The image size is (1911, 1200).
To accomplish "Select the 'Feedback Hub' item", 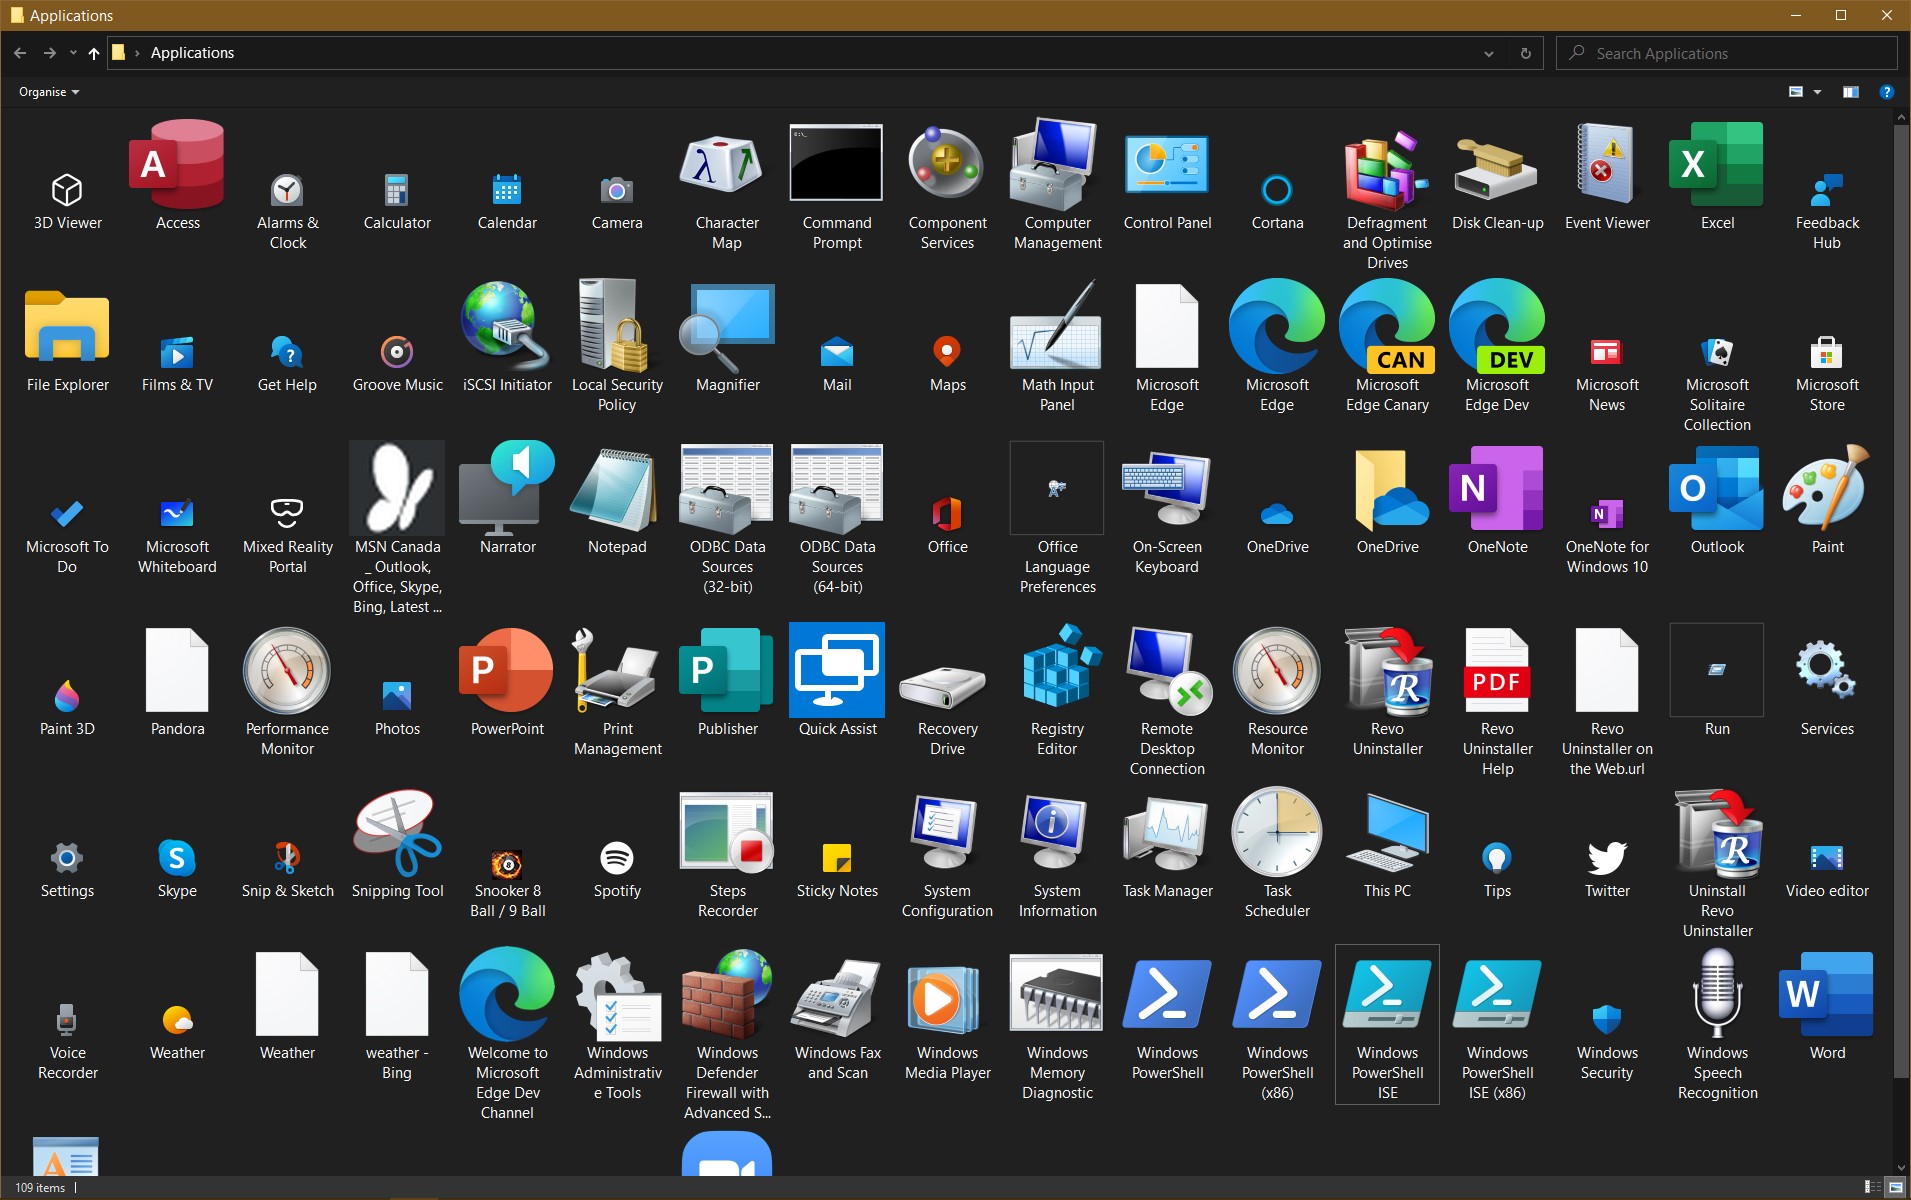I will pos(1827,212).
